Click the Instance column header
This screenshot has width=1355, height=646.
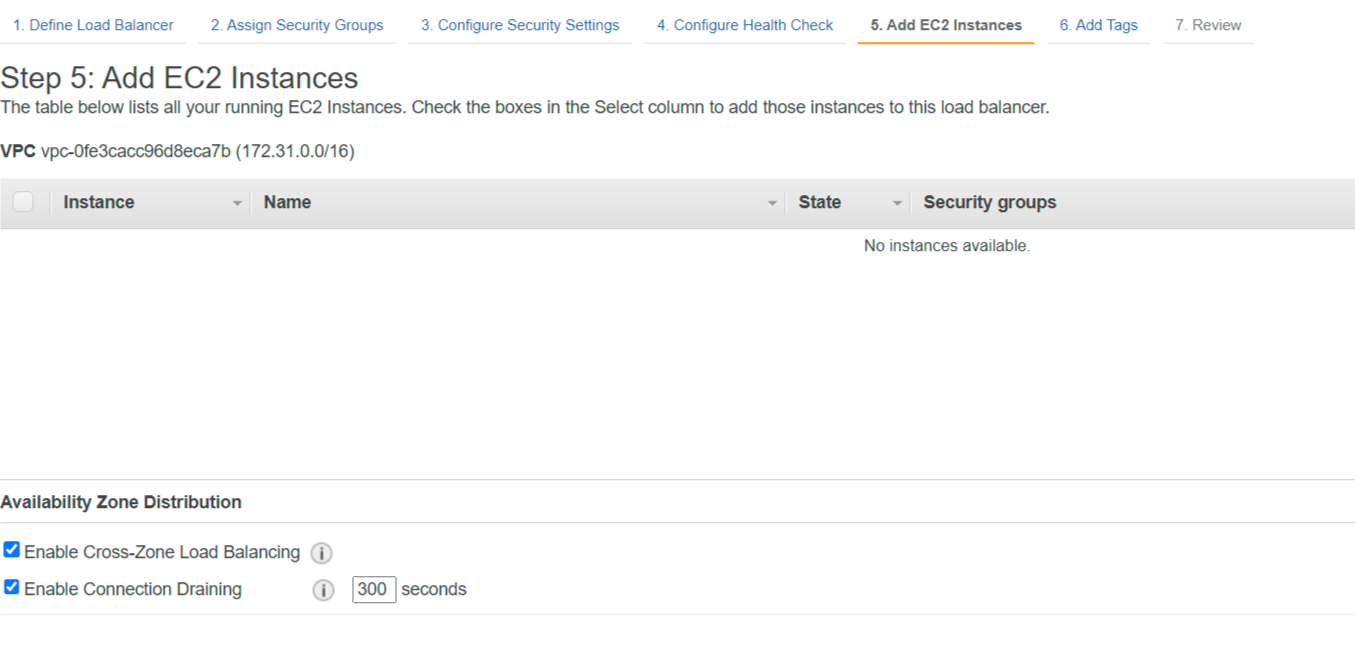point(99,202)
